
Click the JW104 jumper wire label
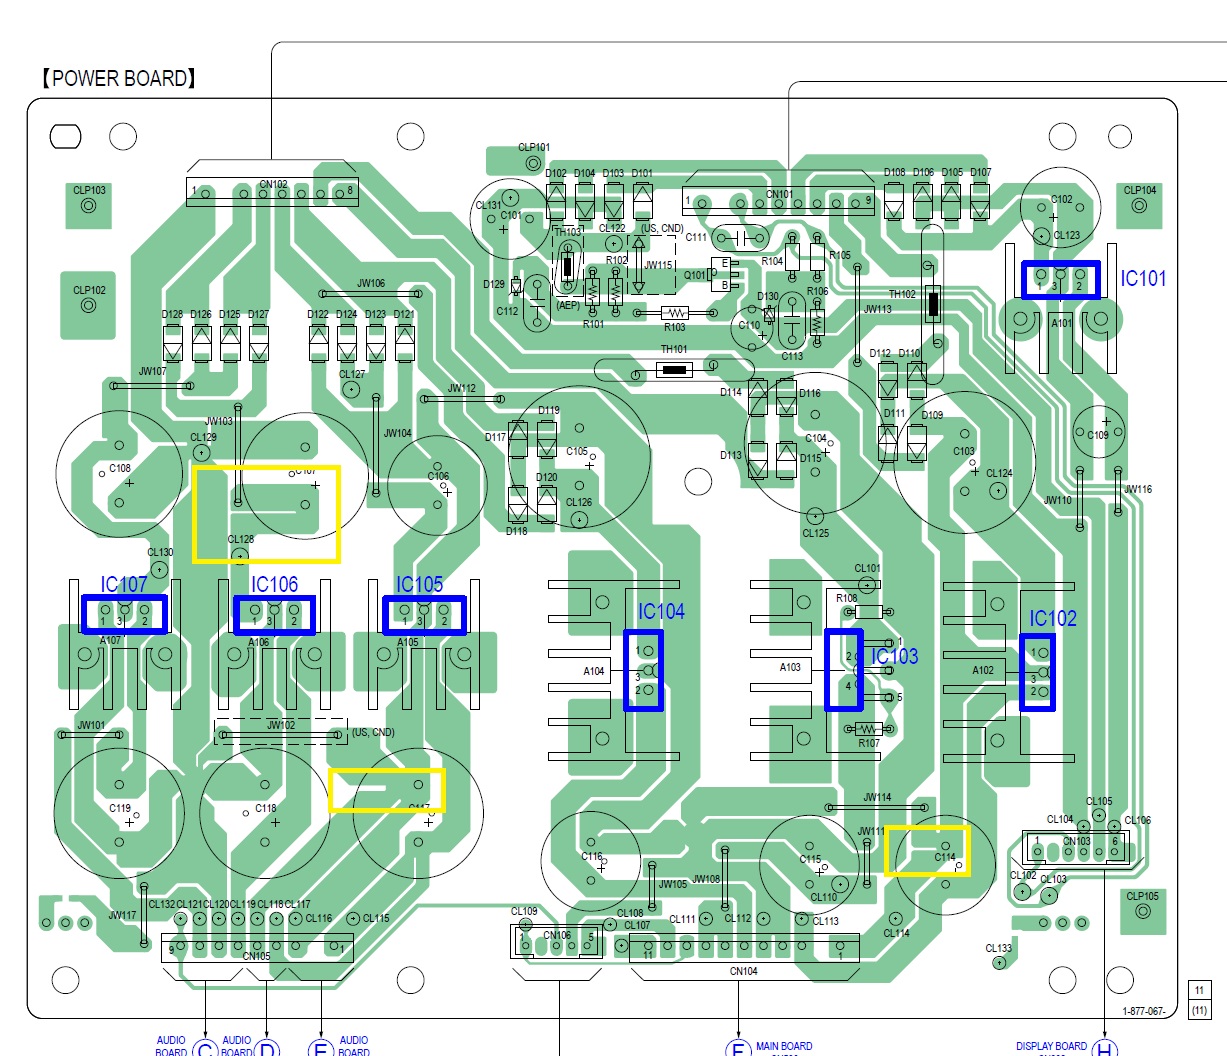coord(398,433)
